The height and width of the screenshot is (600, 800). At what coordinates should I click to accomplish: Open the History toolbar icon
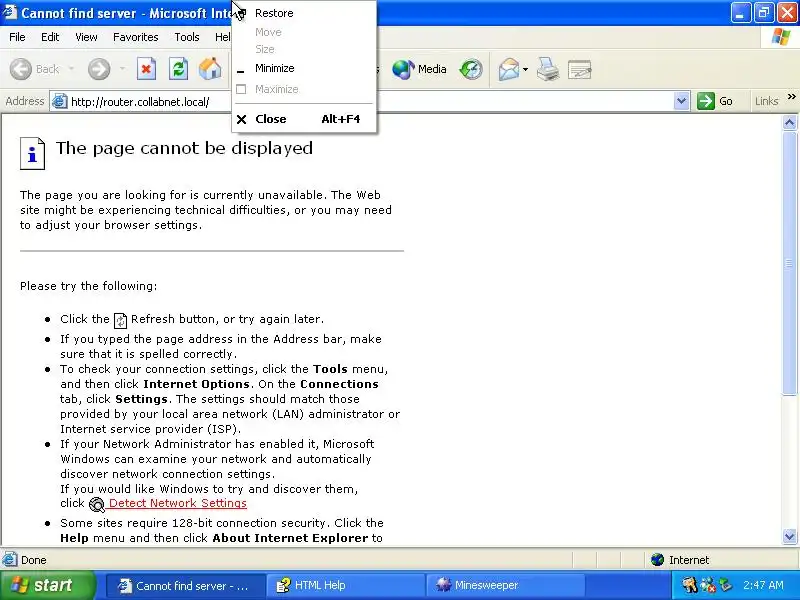(470, 69)
